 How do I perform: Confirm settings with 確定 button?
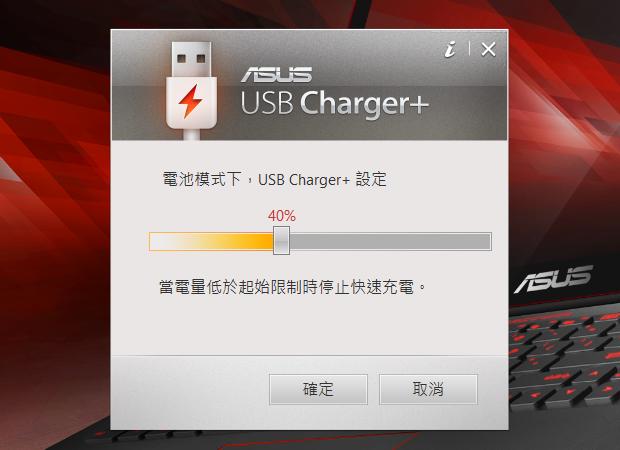click(x=318, y=389)
